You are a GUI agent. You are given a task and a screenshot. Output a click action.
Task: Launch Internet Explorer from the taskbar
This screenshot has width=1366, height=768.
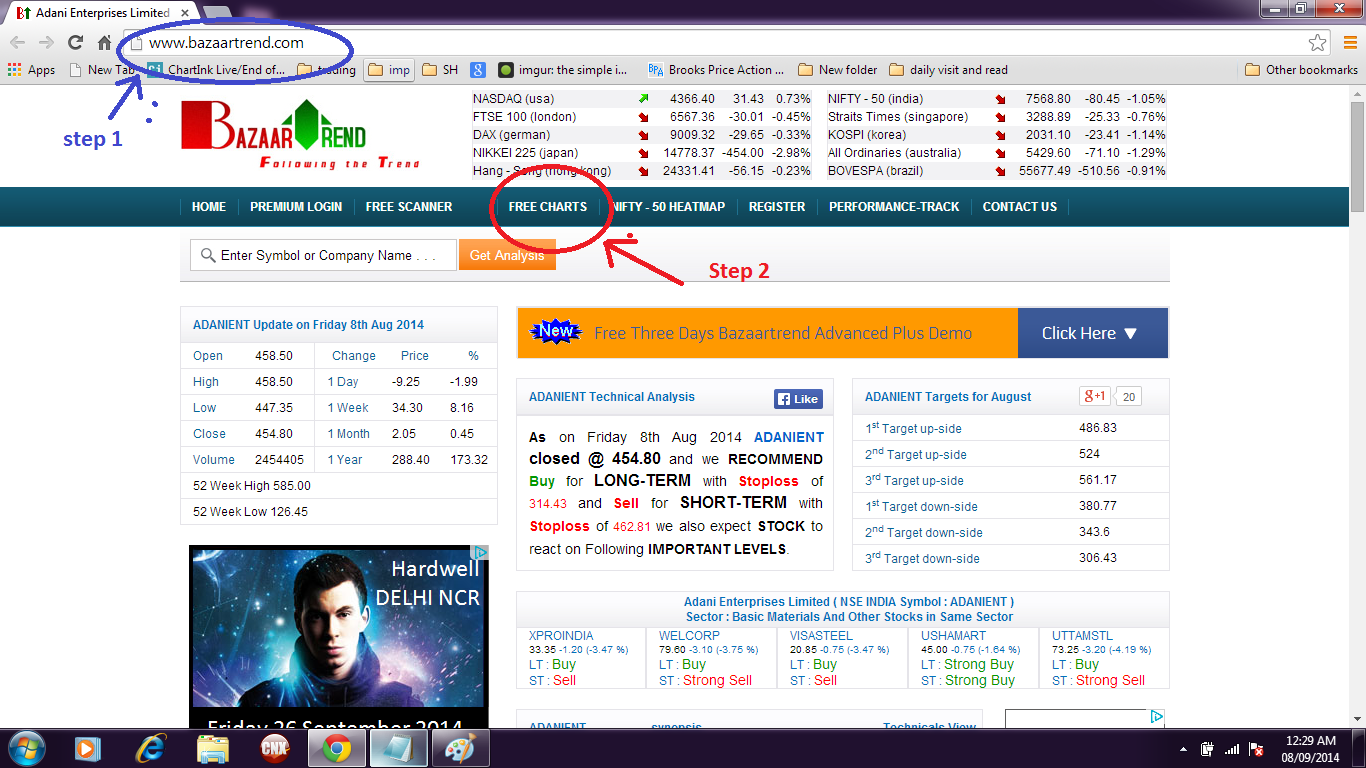tap(148, 747)
